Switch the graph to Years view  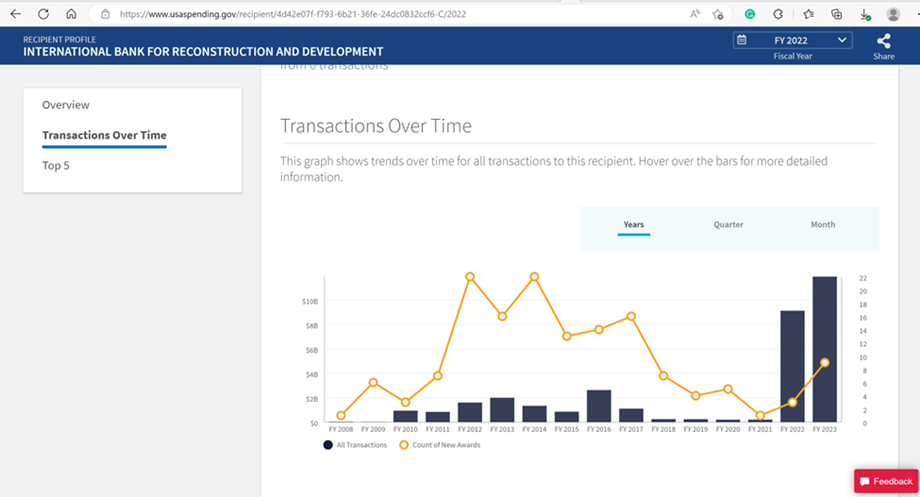click(634, 225)
